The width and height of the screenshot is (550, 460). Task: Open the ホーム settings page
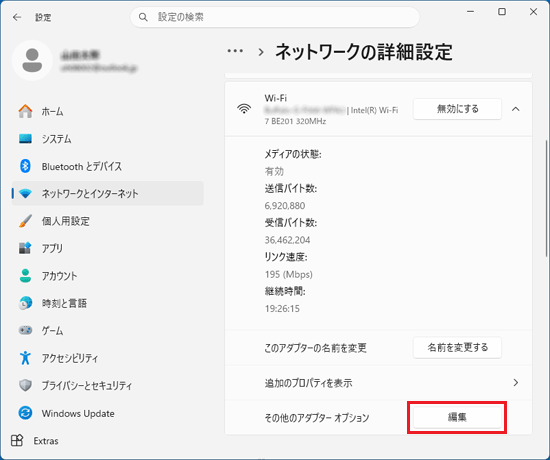(107, 112)
